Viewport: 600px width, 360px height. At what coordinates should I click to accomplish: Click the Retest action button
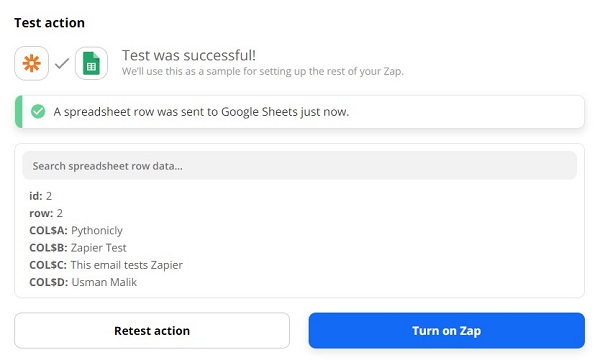pos(152,331)
